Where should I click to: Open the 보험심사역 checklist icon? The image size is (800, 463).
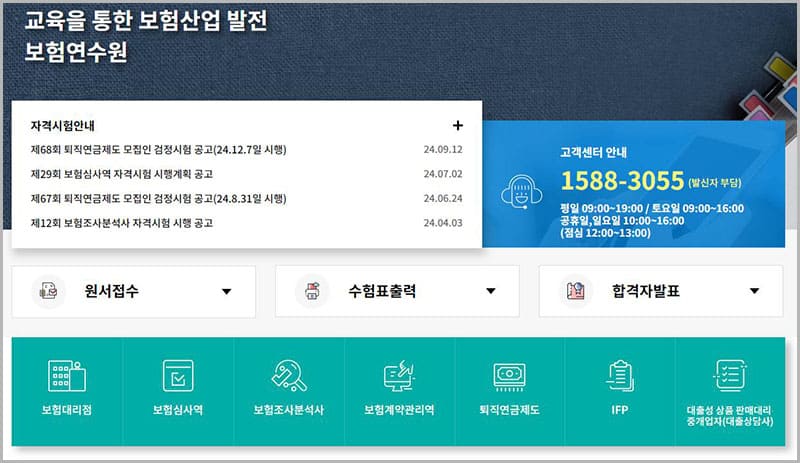[178, 376]
